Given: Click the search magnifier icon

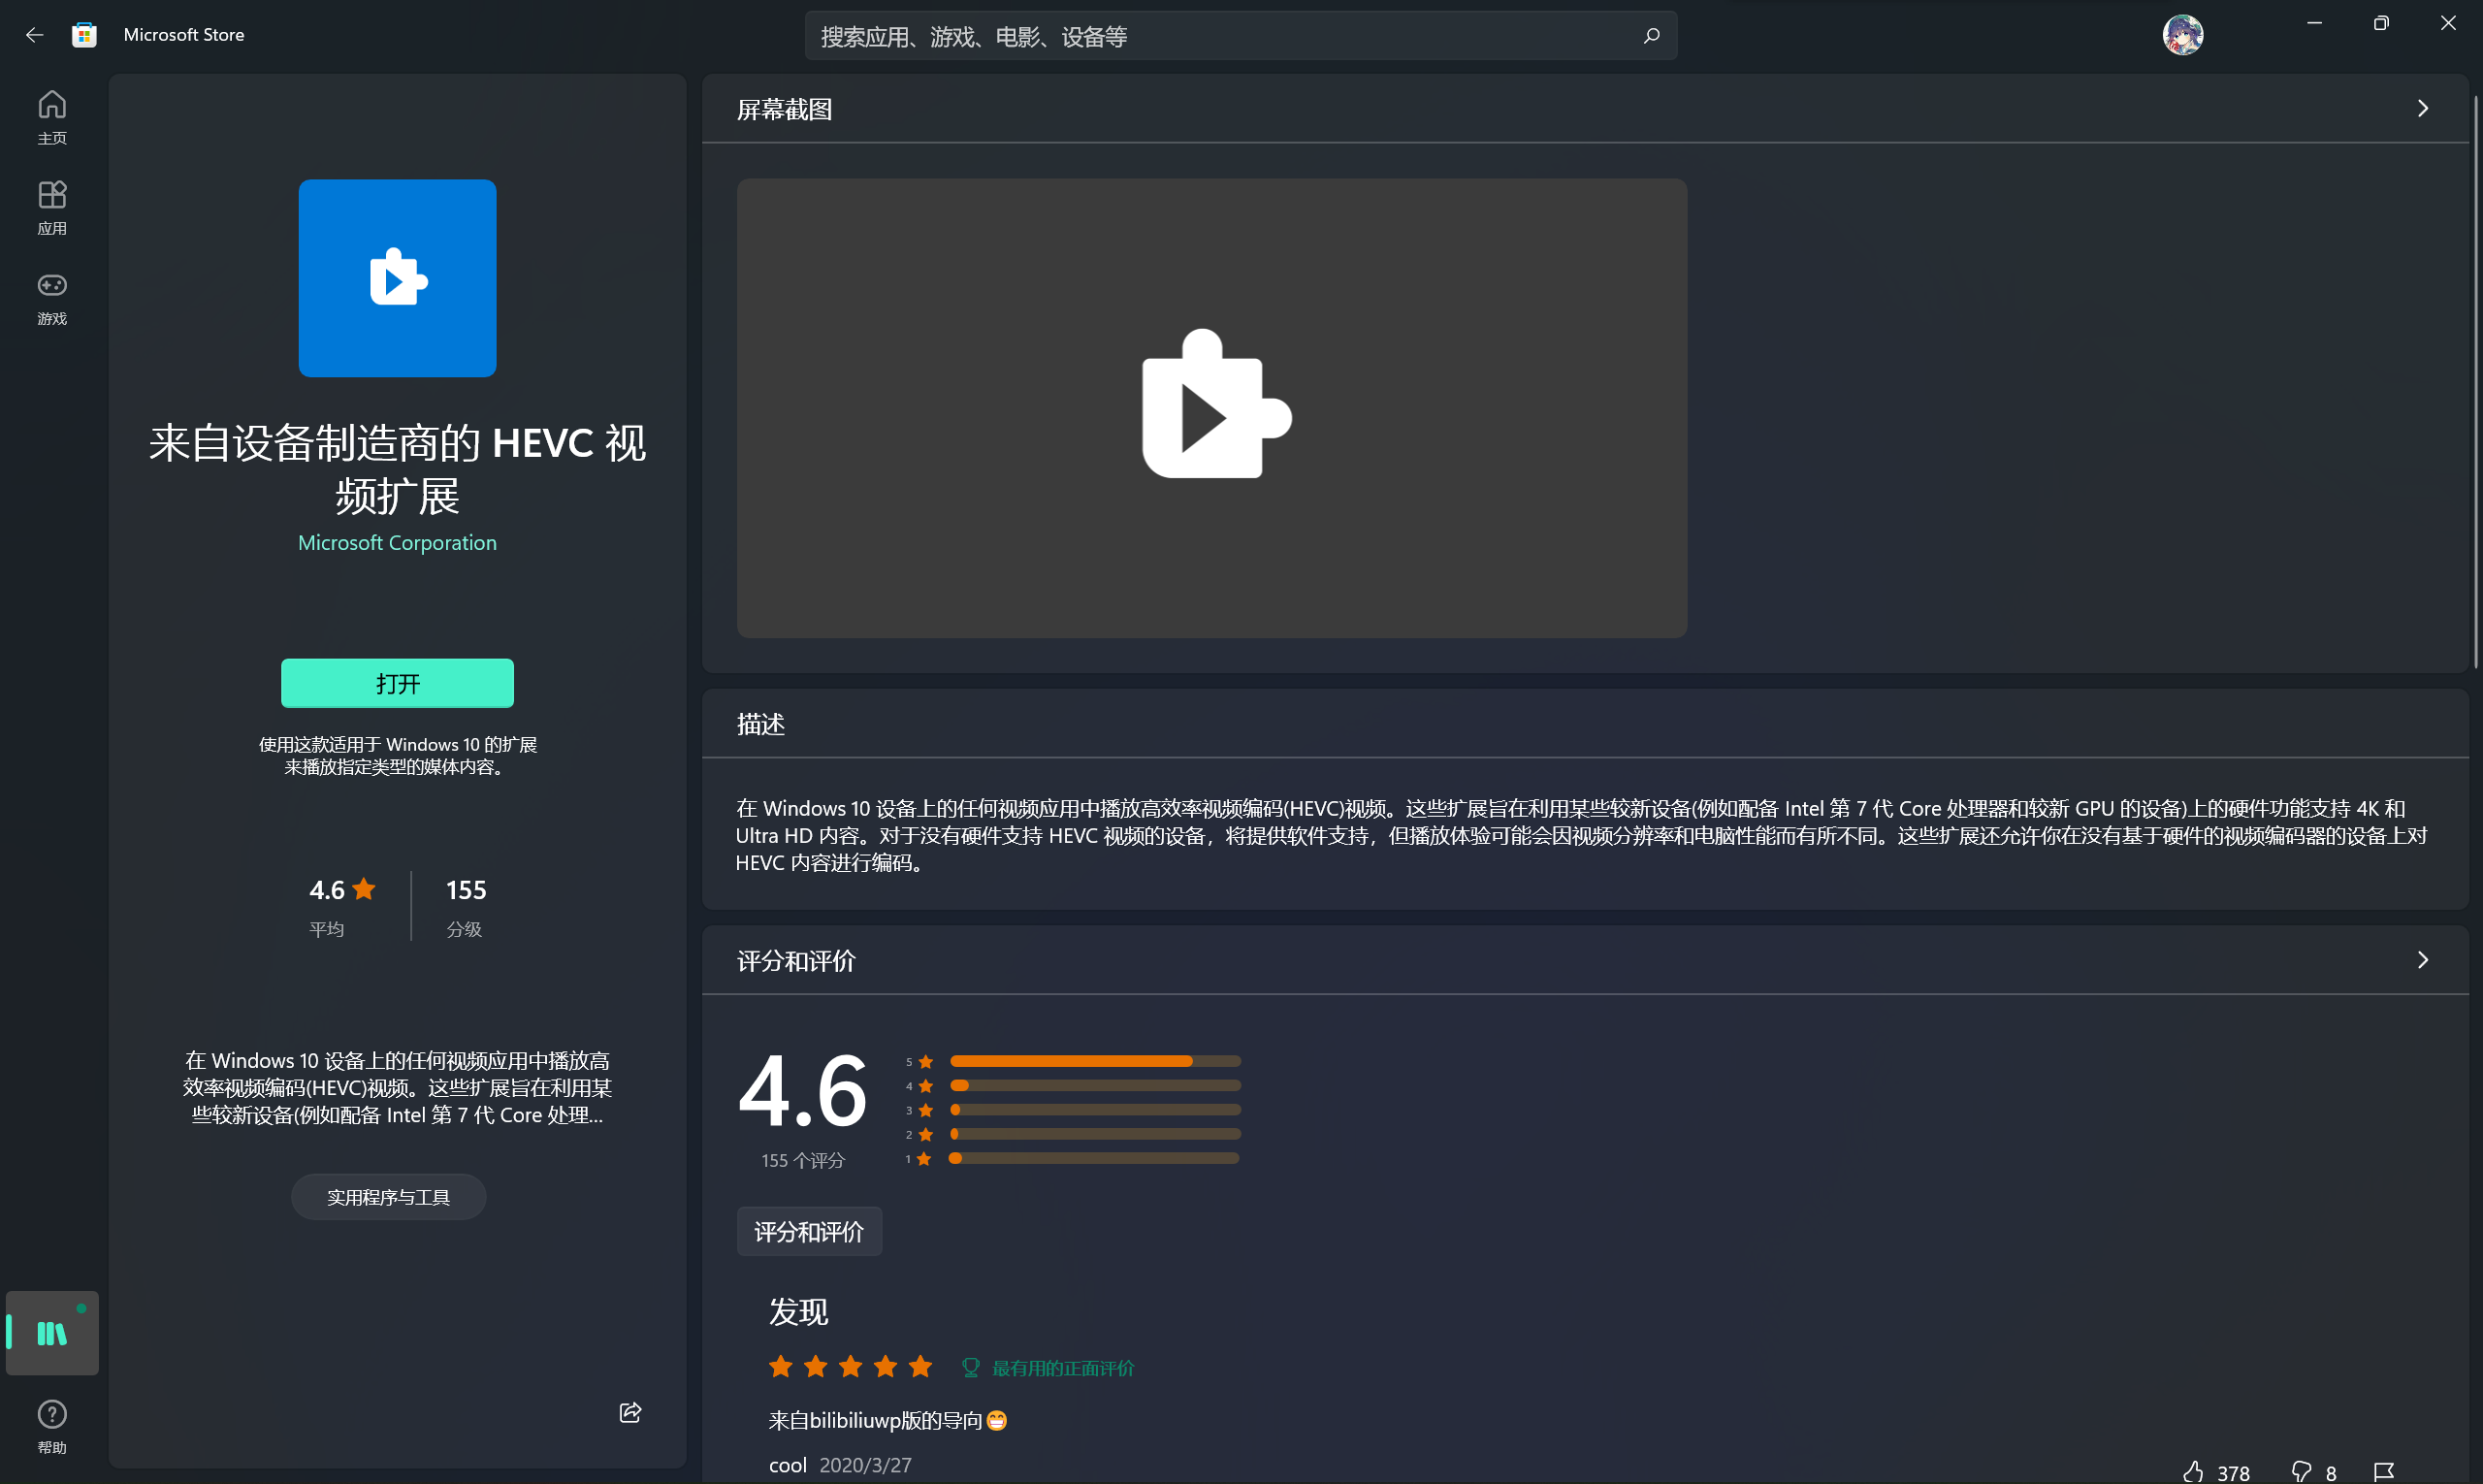Looking at the screenshot, I should pos(1651,36).
